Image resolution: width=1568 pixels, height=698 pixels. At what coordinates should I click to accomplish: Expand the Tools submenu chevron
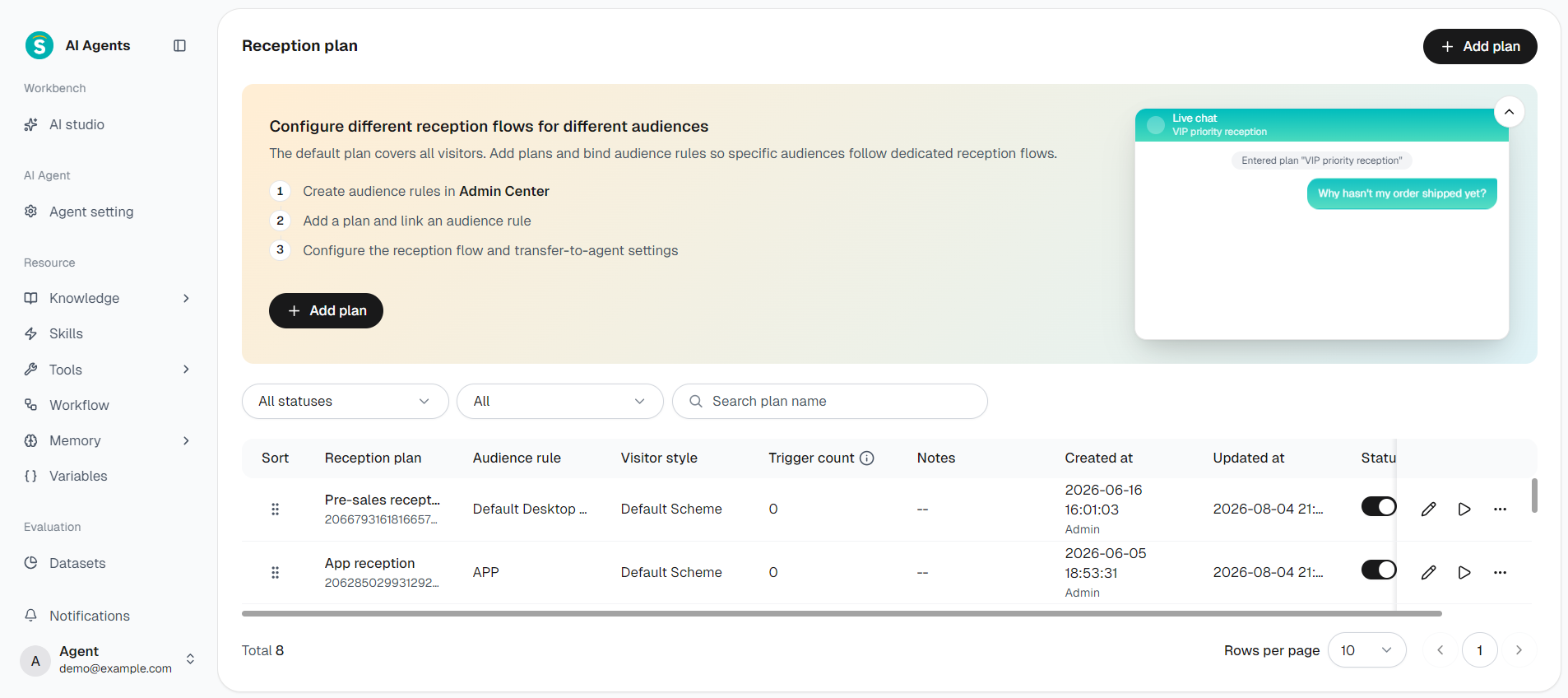pyautogui.click(x=186, y=369)
